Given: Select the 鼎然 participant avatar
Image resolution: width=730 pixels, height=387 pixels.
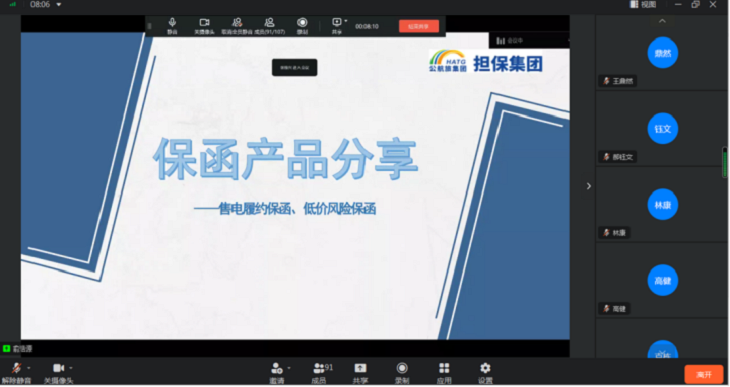Looking at the screenshot, I should click(662, 53).
